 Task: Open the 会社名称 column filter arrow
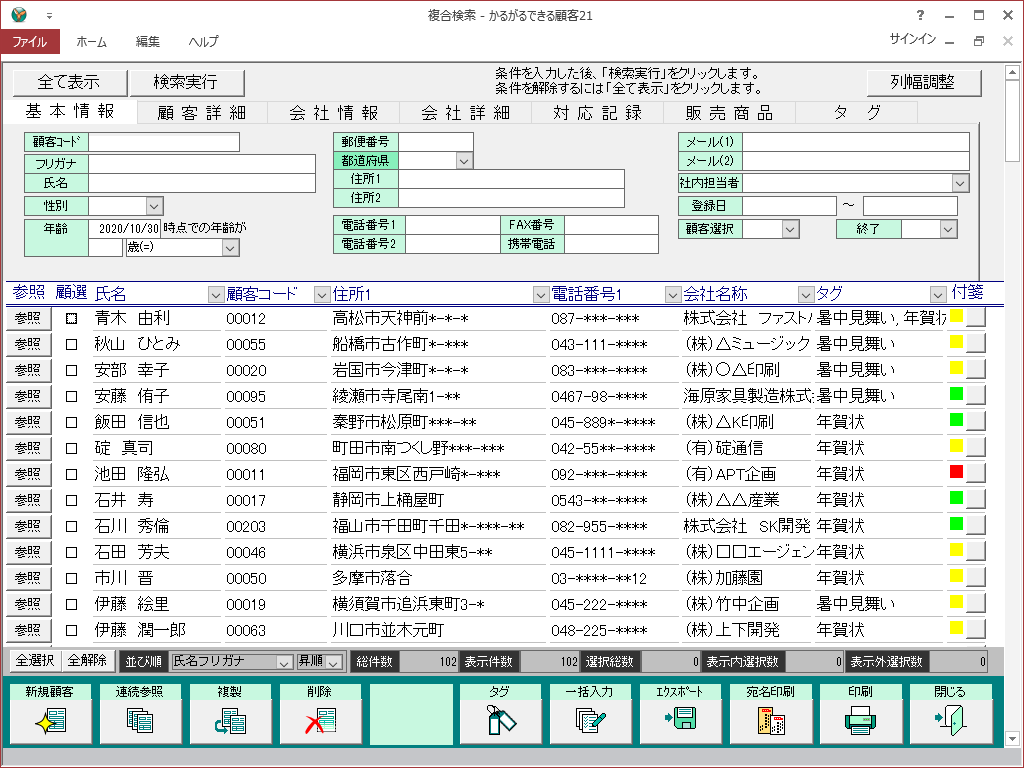pos(806,295)
